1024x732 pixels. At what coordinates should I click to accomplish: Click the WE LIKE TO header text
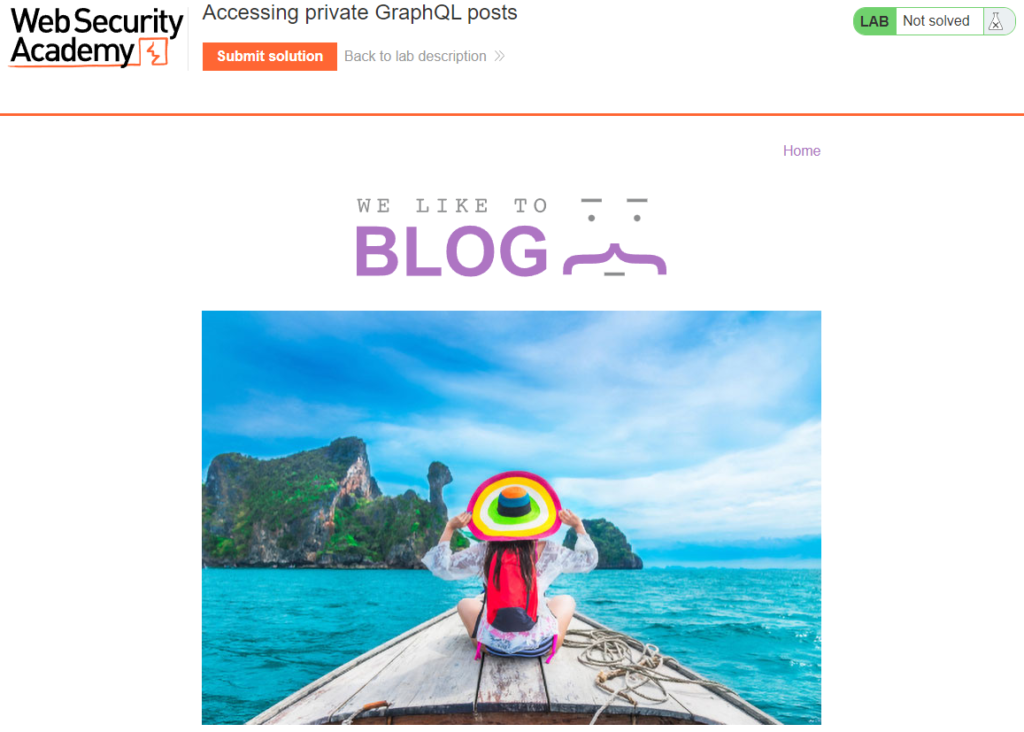[452, 206]
